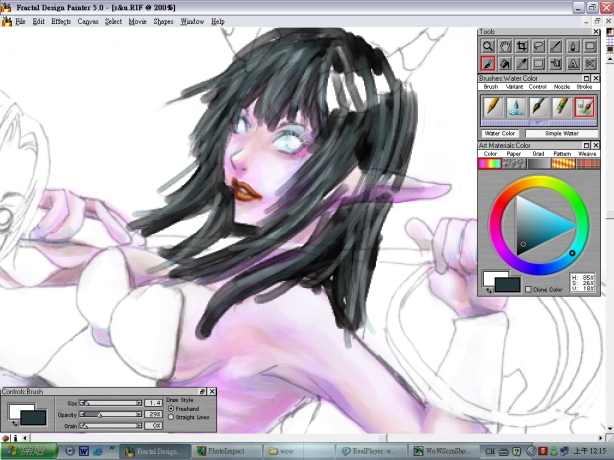Open the Select menu
The height and width of the screenshot is (460, 614).
113,22
